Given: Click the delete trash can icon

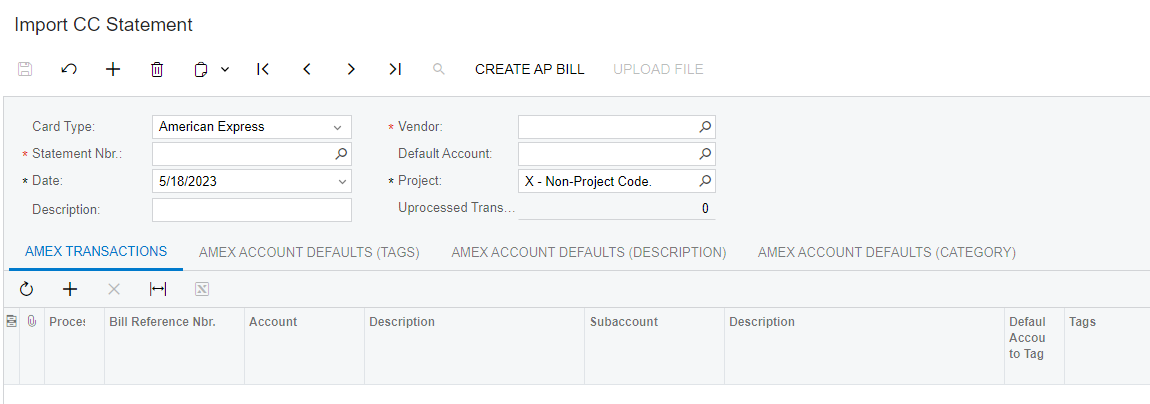Looking at the screenshot, I should click(x=157, y=69).
